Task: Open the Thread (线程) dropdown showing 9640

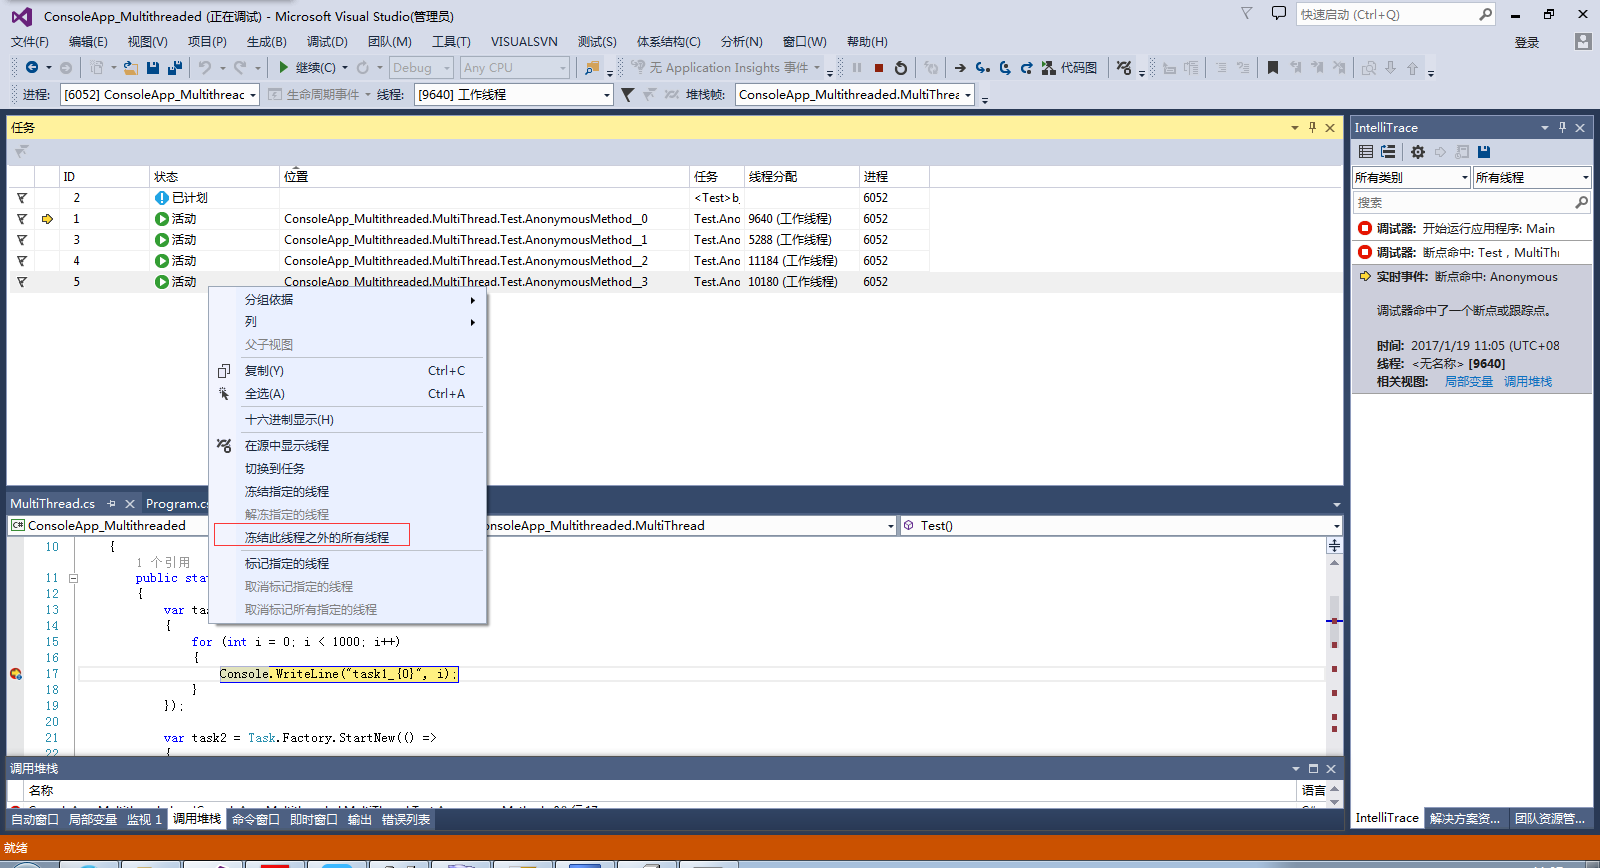Action: pyautogui.click(x=513, y=94)
